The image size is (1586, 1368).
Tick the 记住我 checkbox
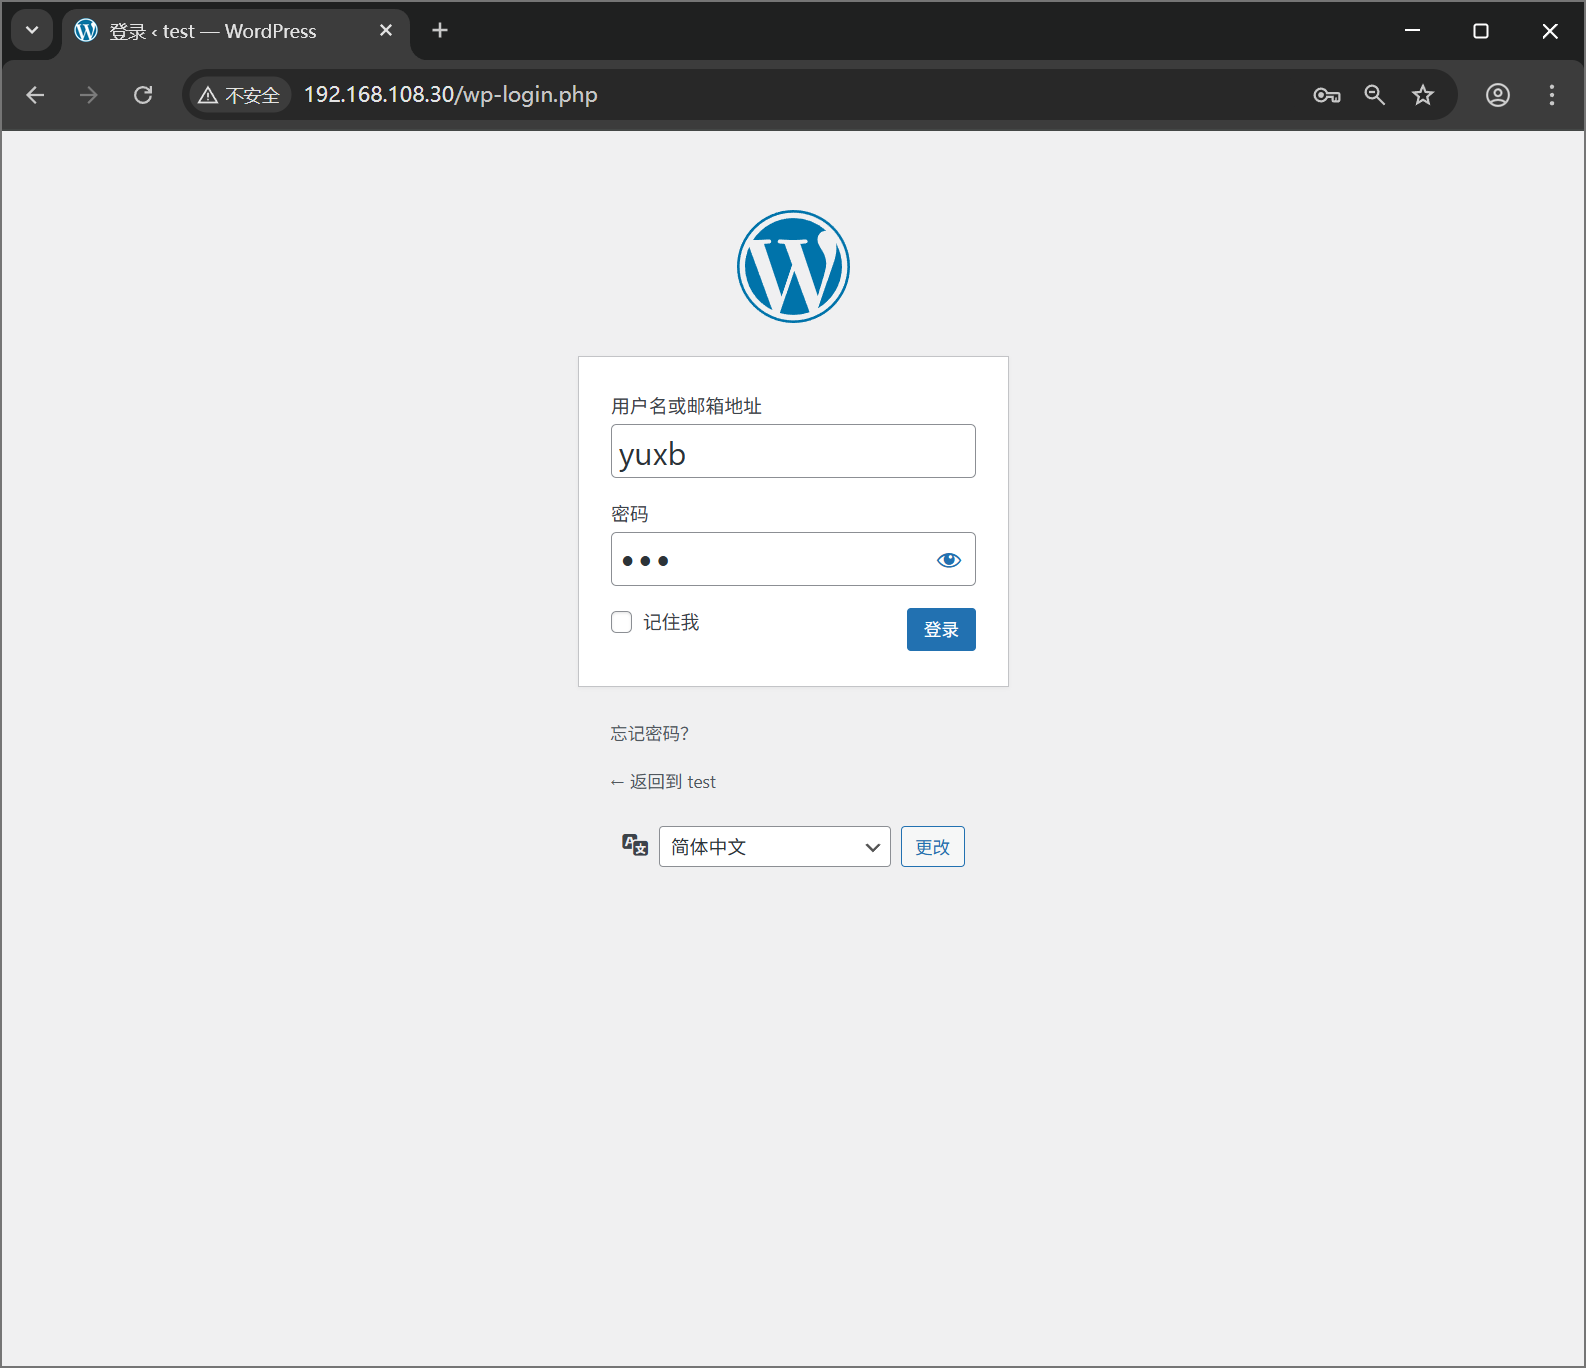coord(621,622)
